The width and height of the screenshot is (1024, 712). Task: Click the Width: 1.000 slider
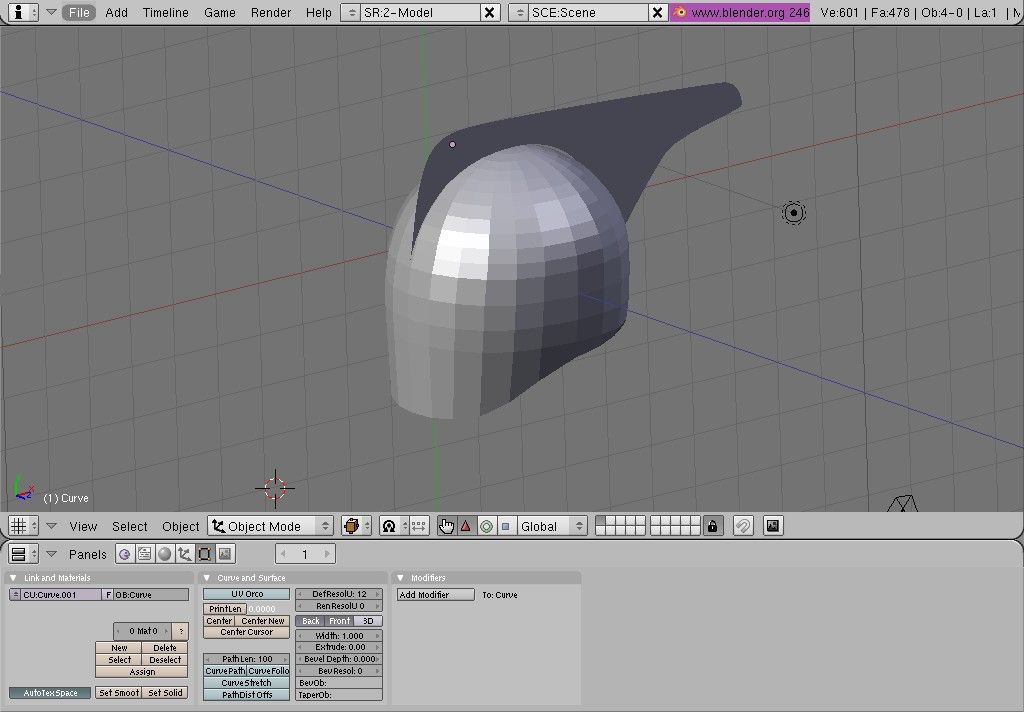coord(339,635)
